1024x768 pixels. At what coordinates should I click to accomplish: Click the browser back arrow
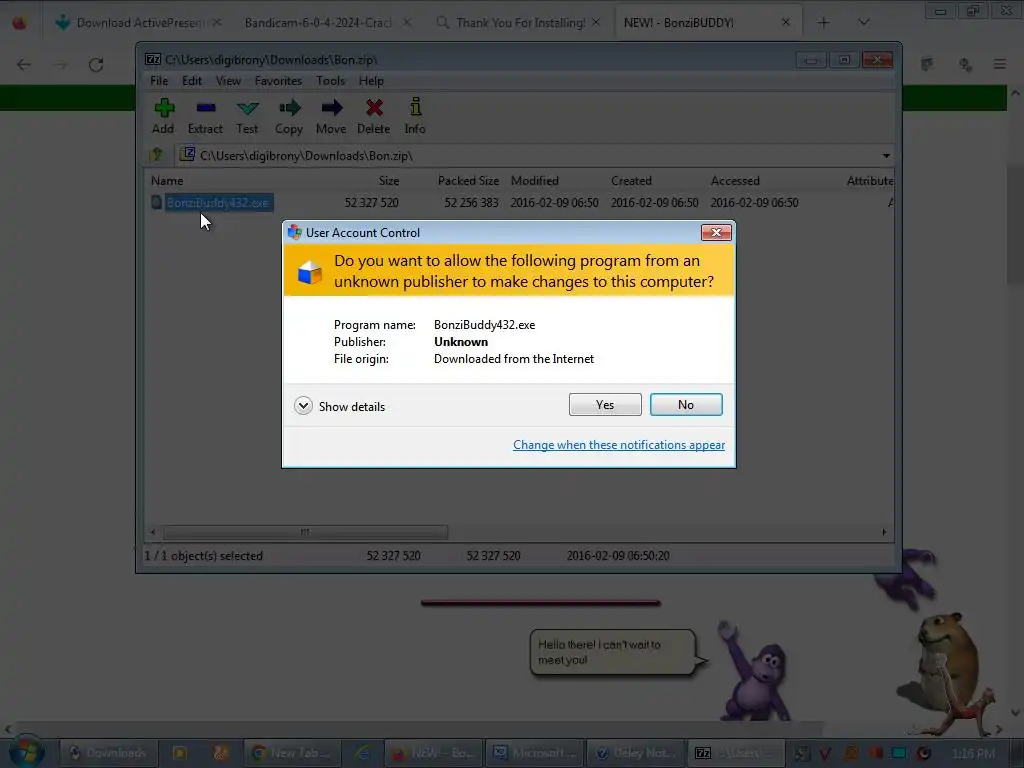click(24, 65)
